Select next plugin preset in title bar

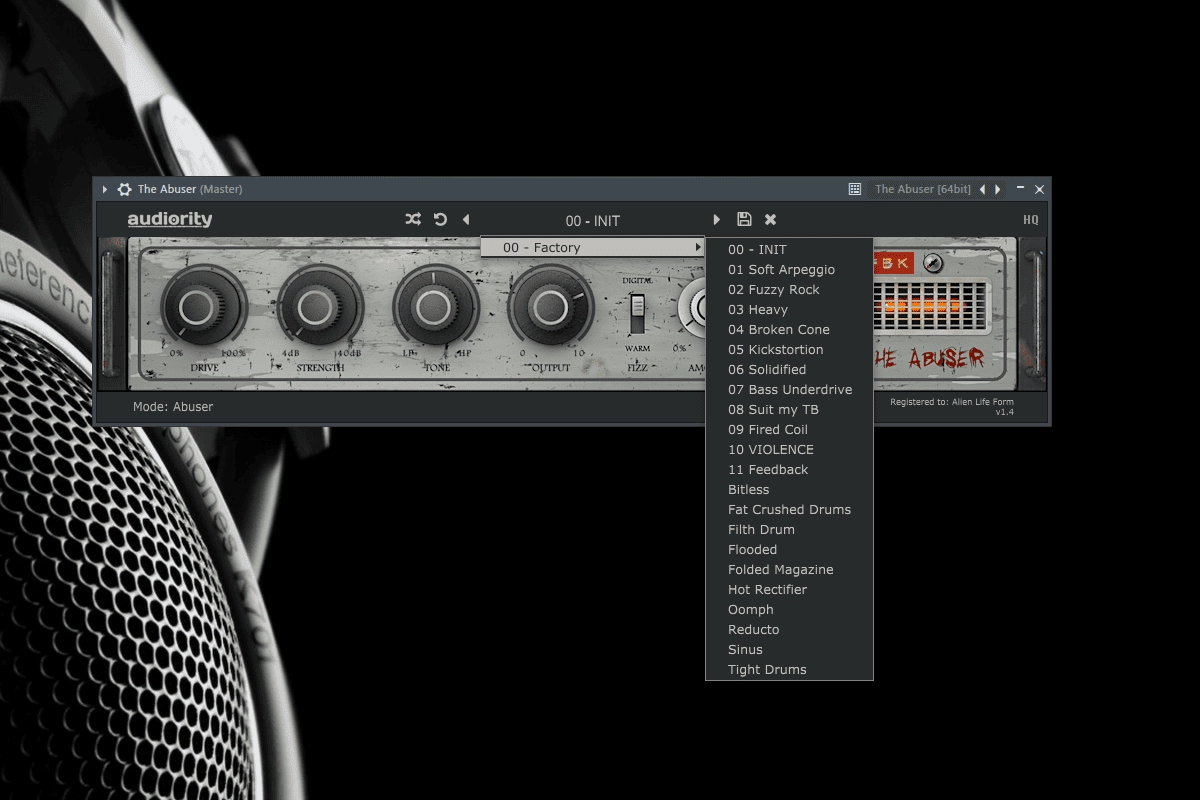[997, 189]
